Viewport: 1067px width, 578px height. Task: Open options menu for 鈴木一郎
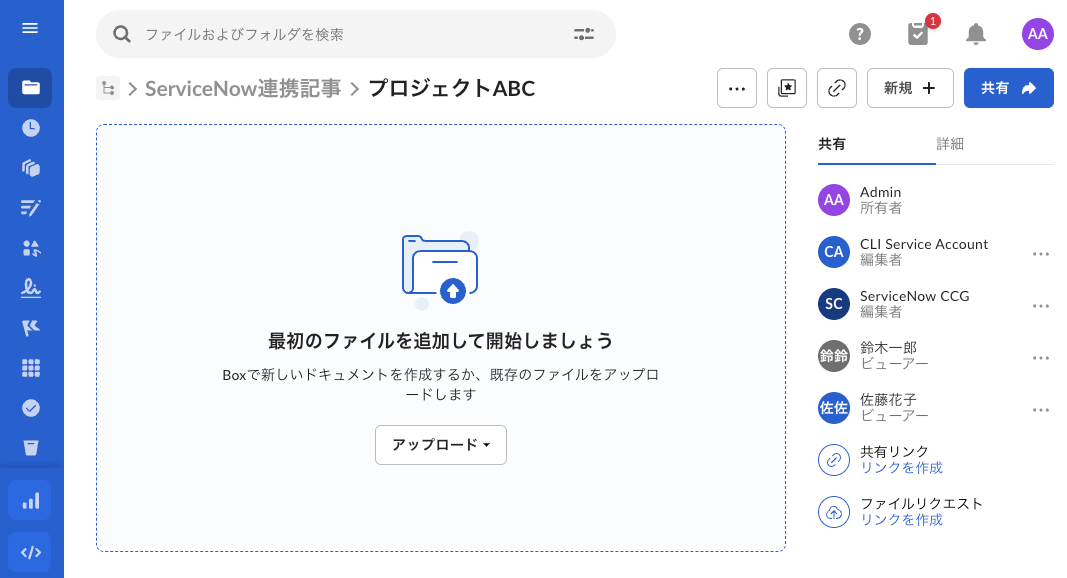[1041, 358]
